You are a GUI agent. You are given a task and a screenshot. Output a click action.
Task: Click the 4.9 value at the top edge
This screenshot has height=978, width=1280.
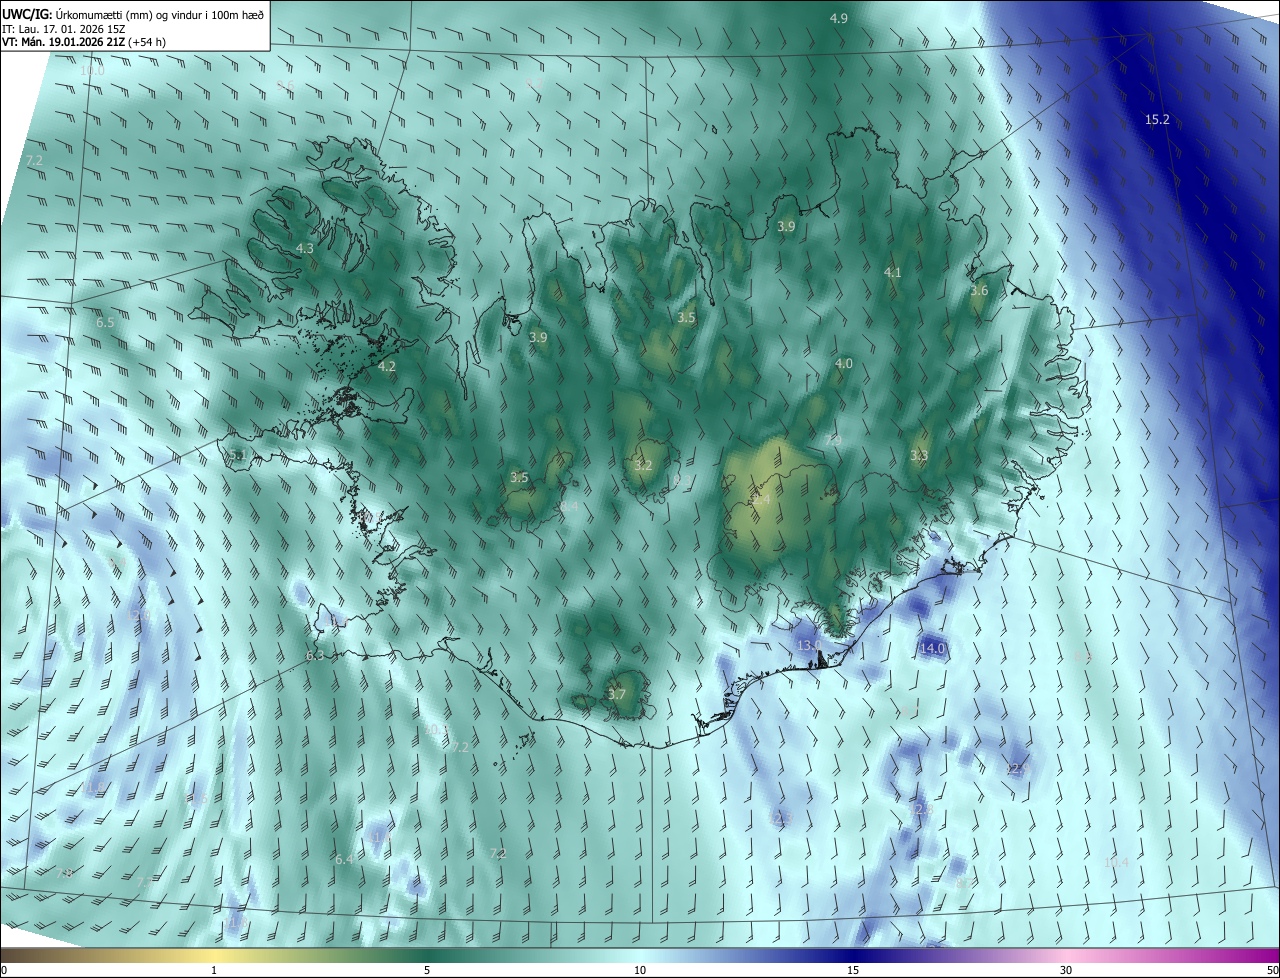coord(839,18)
